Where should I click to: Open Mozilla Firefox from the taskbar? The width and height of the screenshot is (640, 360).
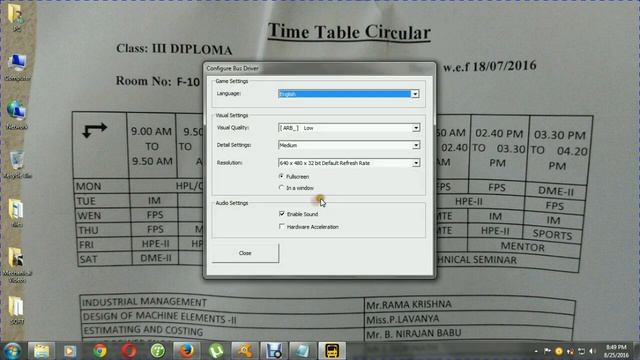coord(187,351)
